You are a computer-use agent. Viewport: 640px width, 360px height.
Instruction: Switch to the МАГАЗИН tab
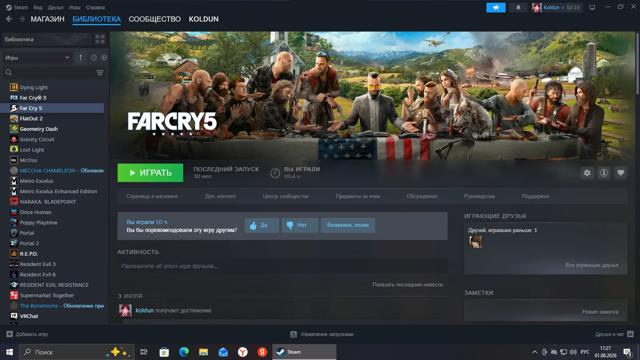(x=47, y=19)
